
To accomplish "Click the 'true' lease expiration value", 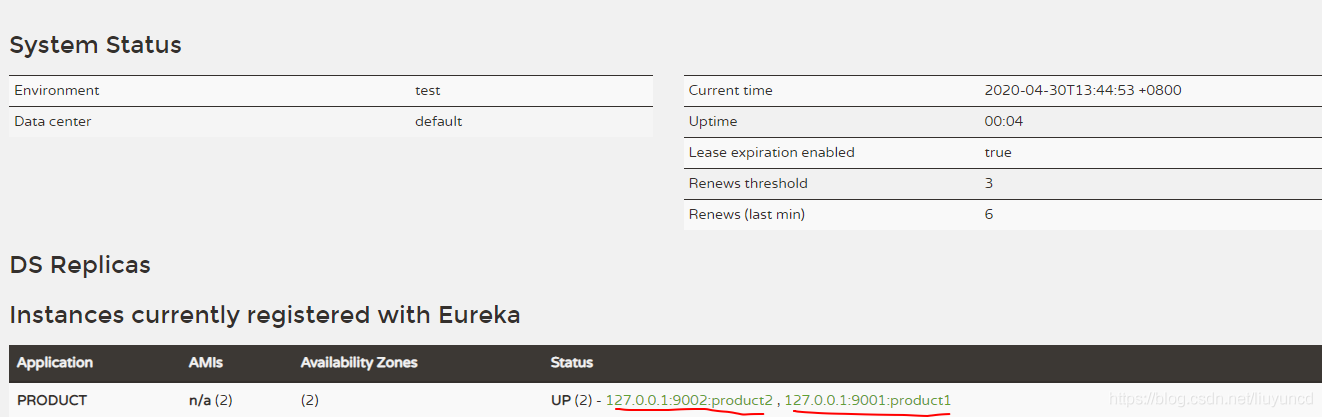I will tap(998, 152).
